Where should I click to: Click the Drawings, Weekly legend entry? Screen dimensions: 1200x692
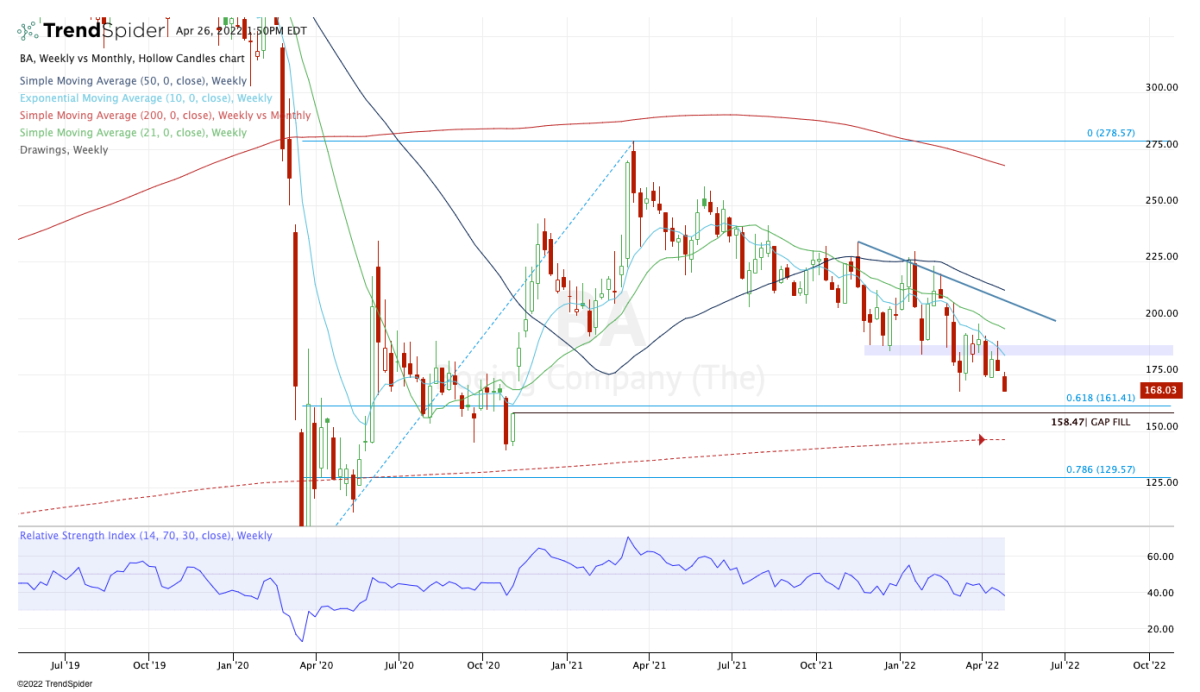[63, 149]
